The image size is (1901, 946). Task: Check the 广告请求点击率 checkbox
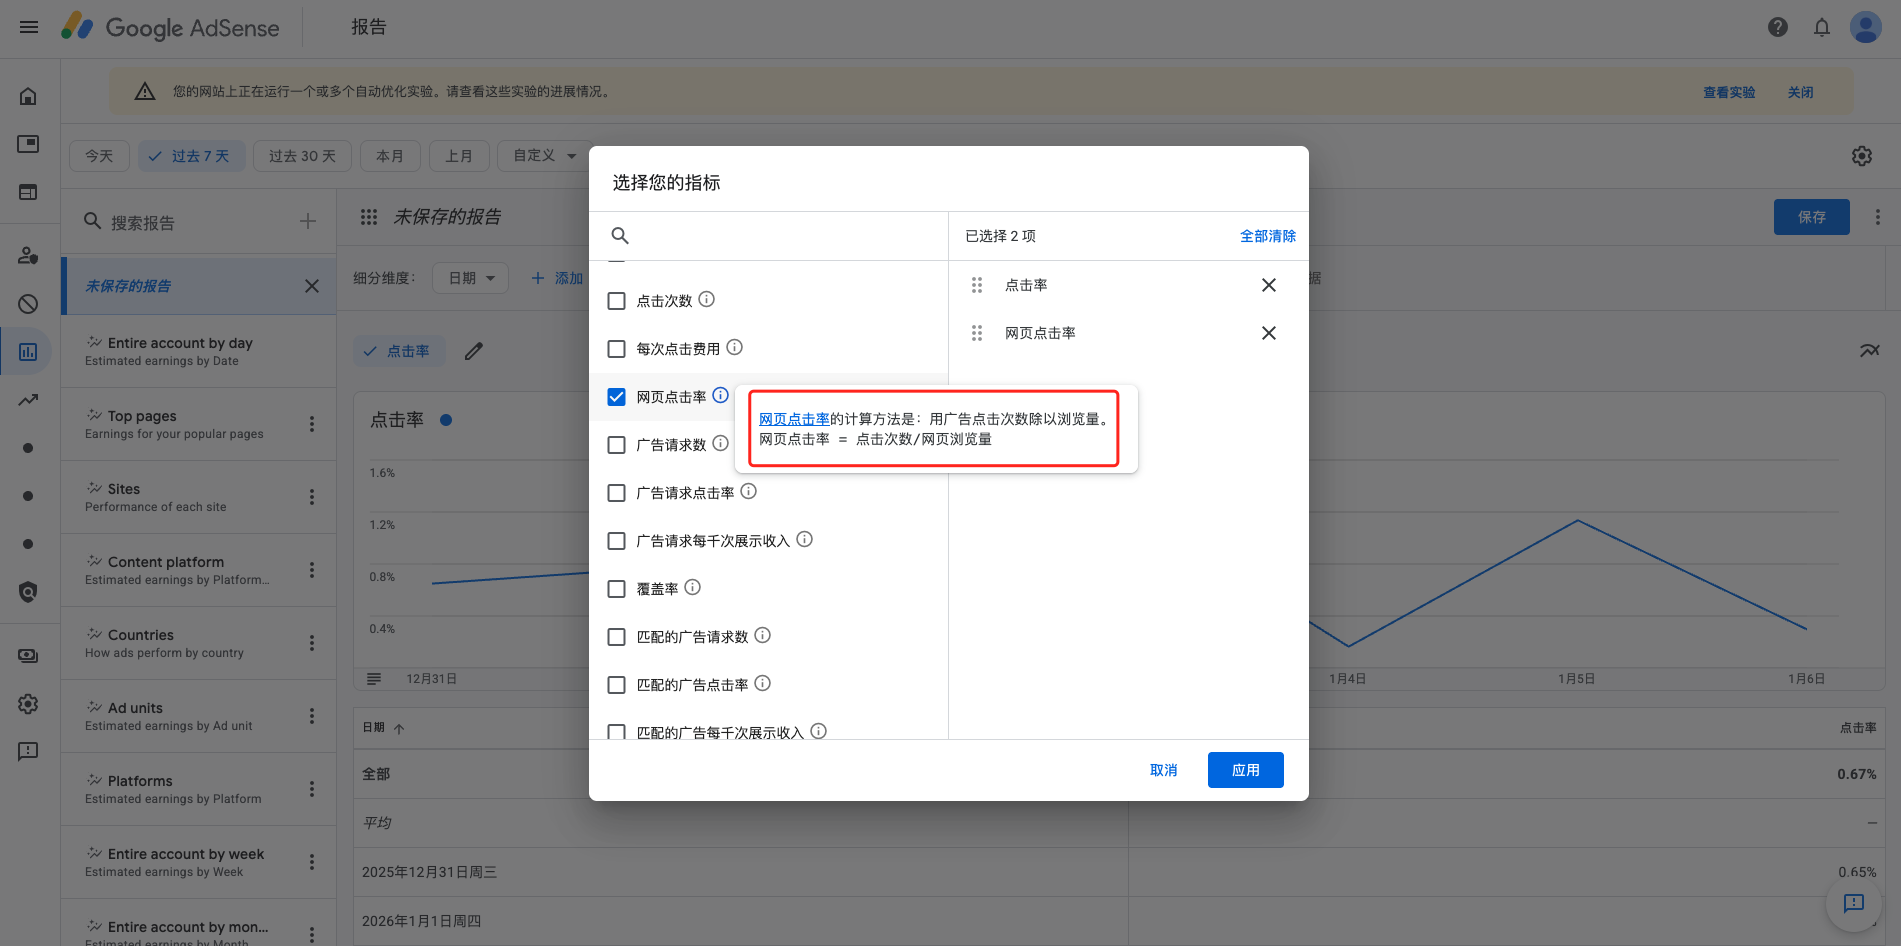point(617,493)
